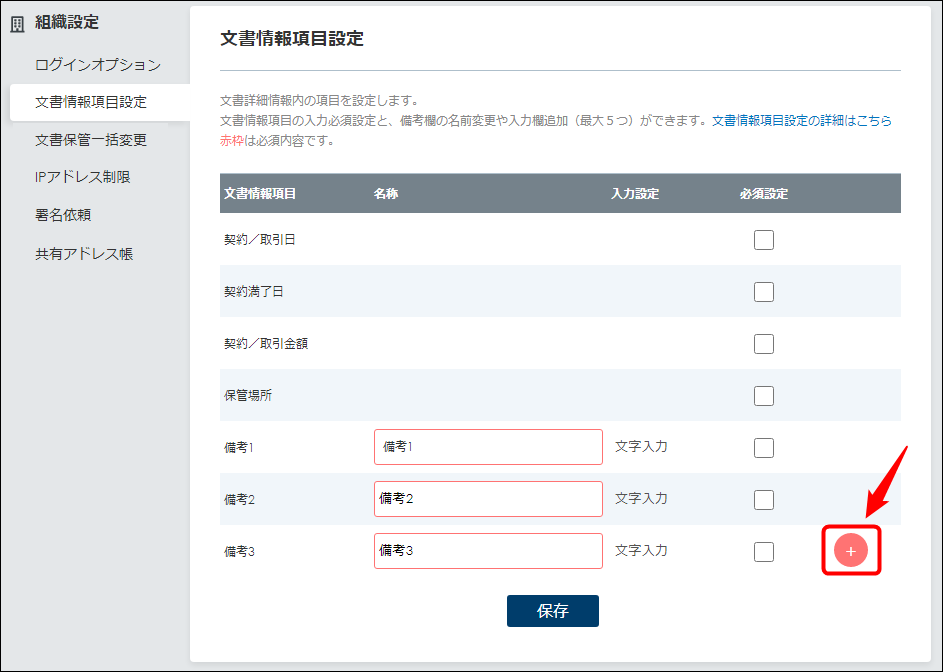Enable required setting for 備考1

764,448
